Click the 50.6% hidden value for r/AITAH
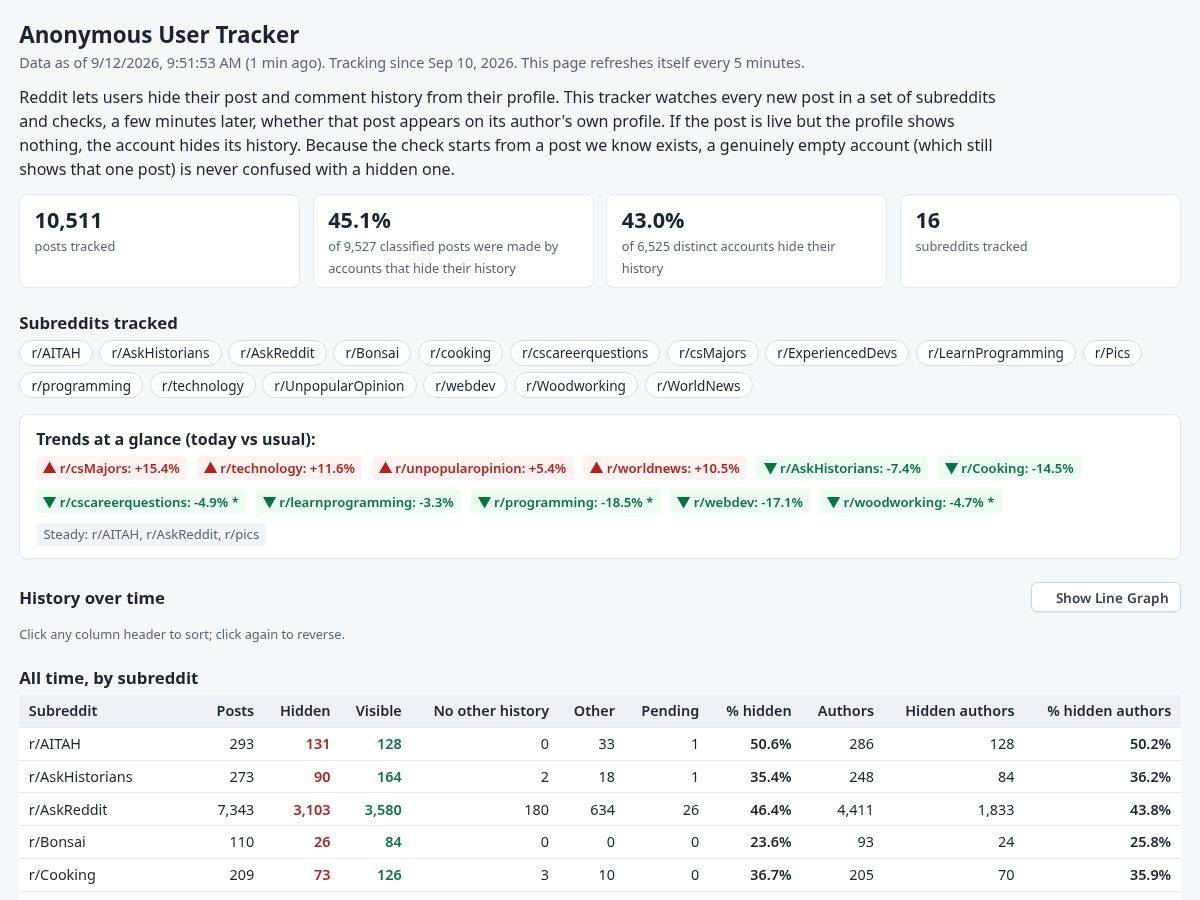Image resolution: width=1200 pixels, height=900 pixels. [771, 744]
